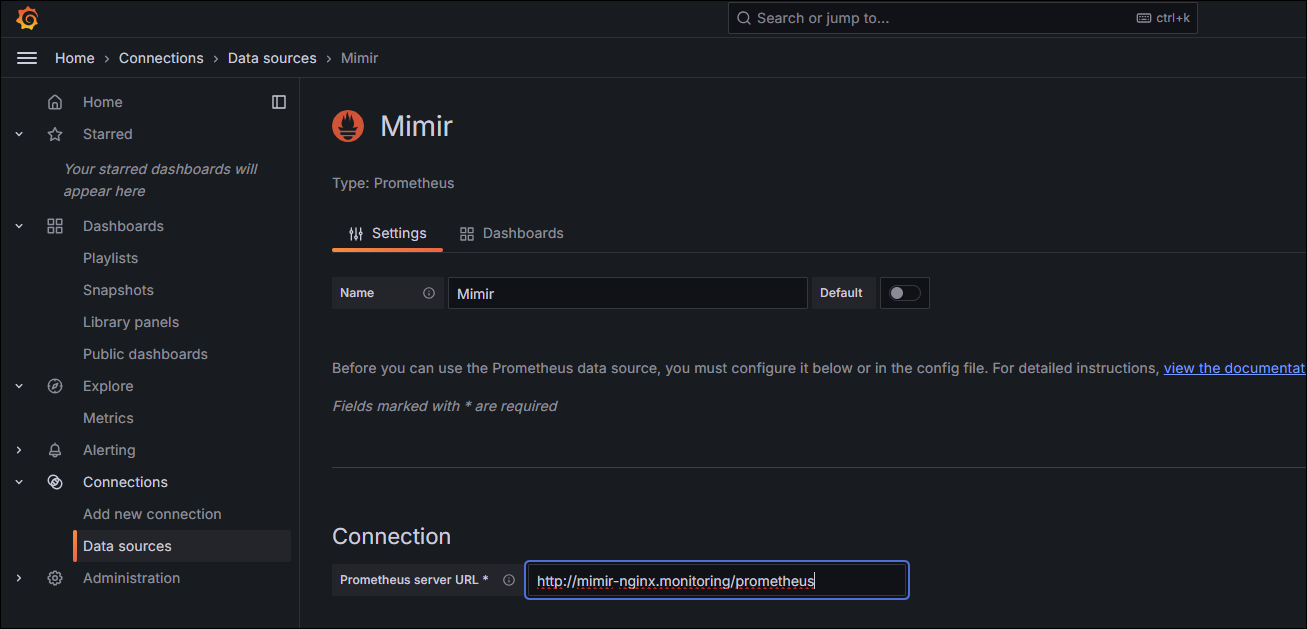Collapse the Connections section chevron
Image resolution: width=1307 pixels, height=629 pixels.
click(19, 482)
